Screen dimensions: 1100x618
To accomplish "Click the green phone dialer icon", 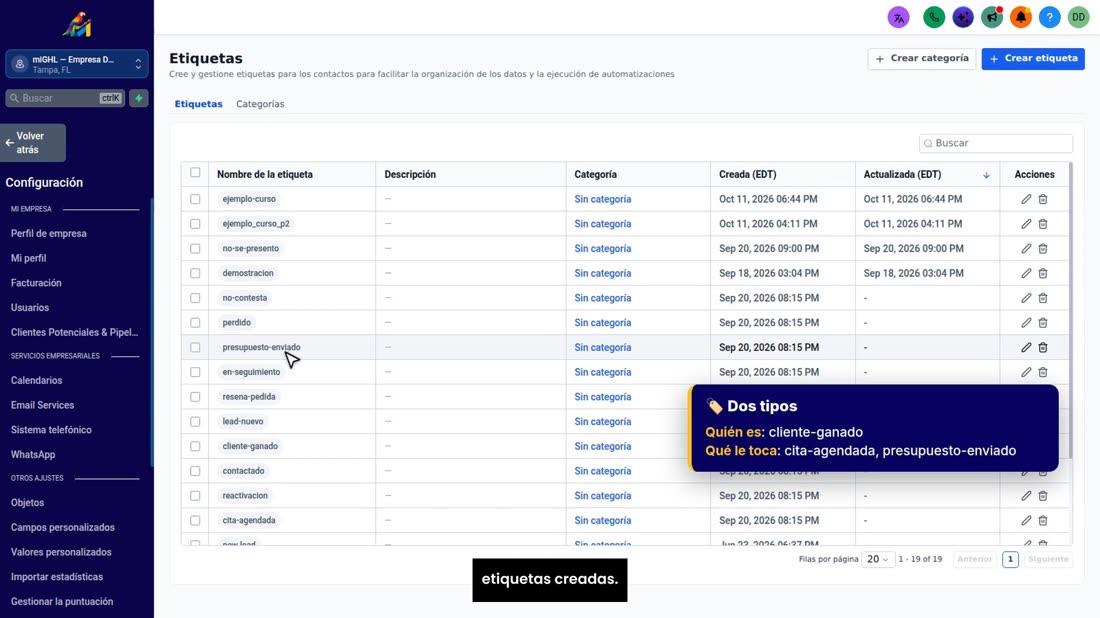I will 934,18.
